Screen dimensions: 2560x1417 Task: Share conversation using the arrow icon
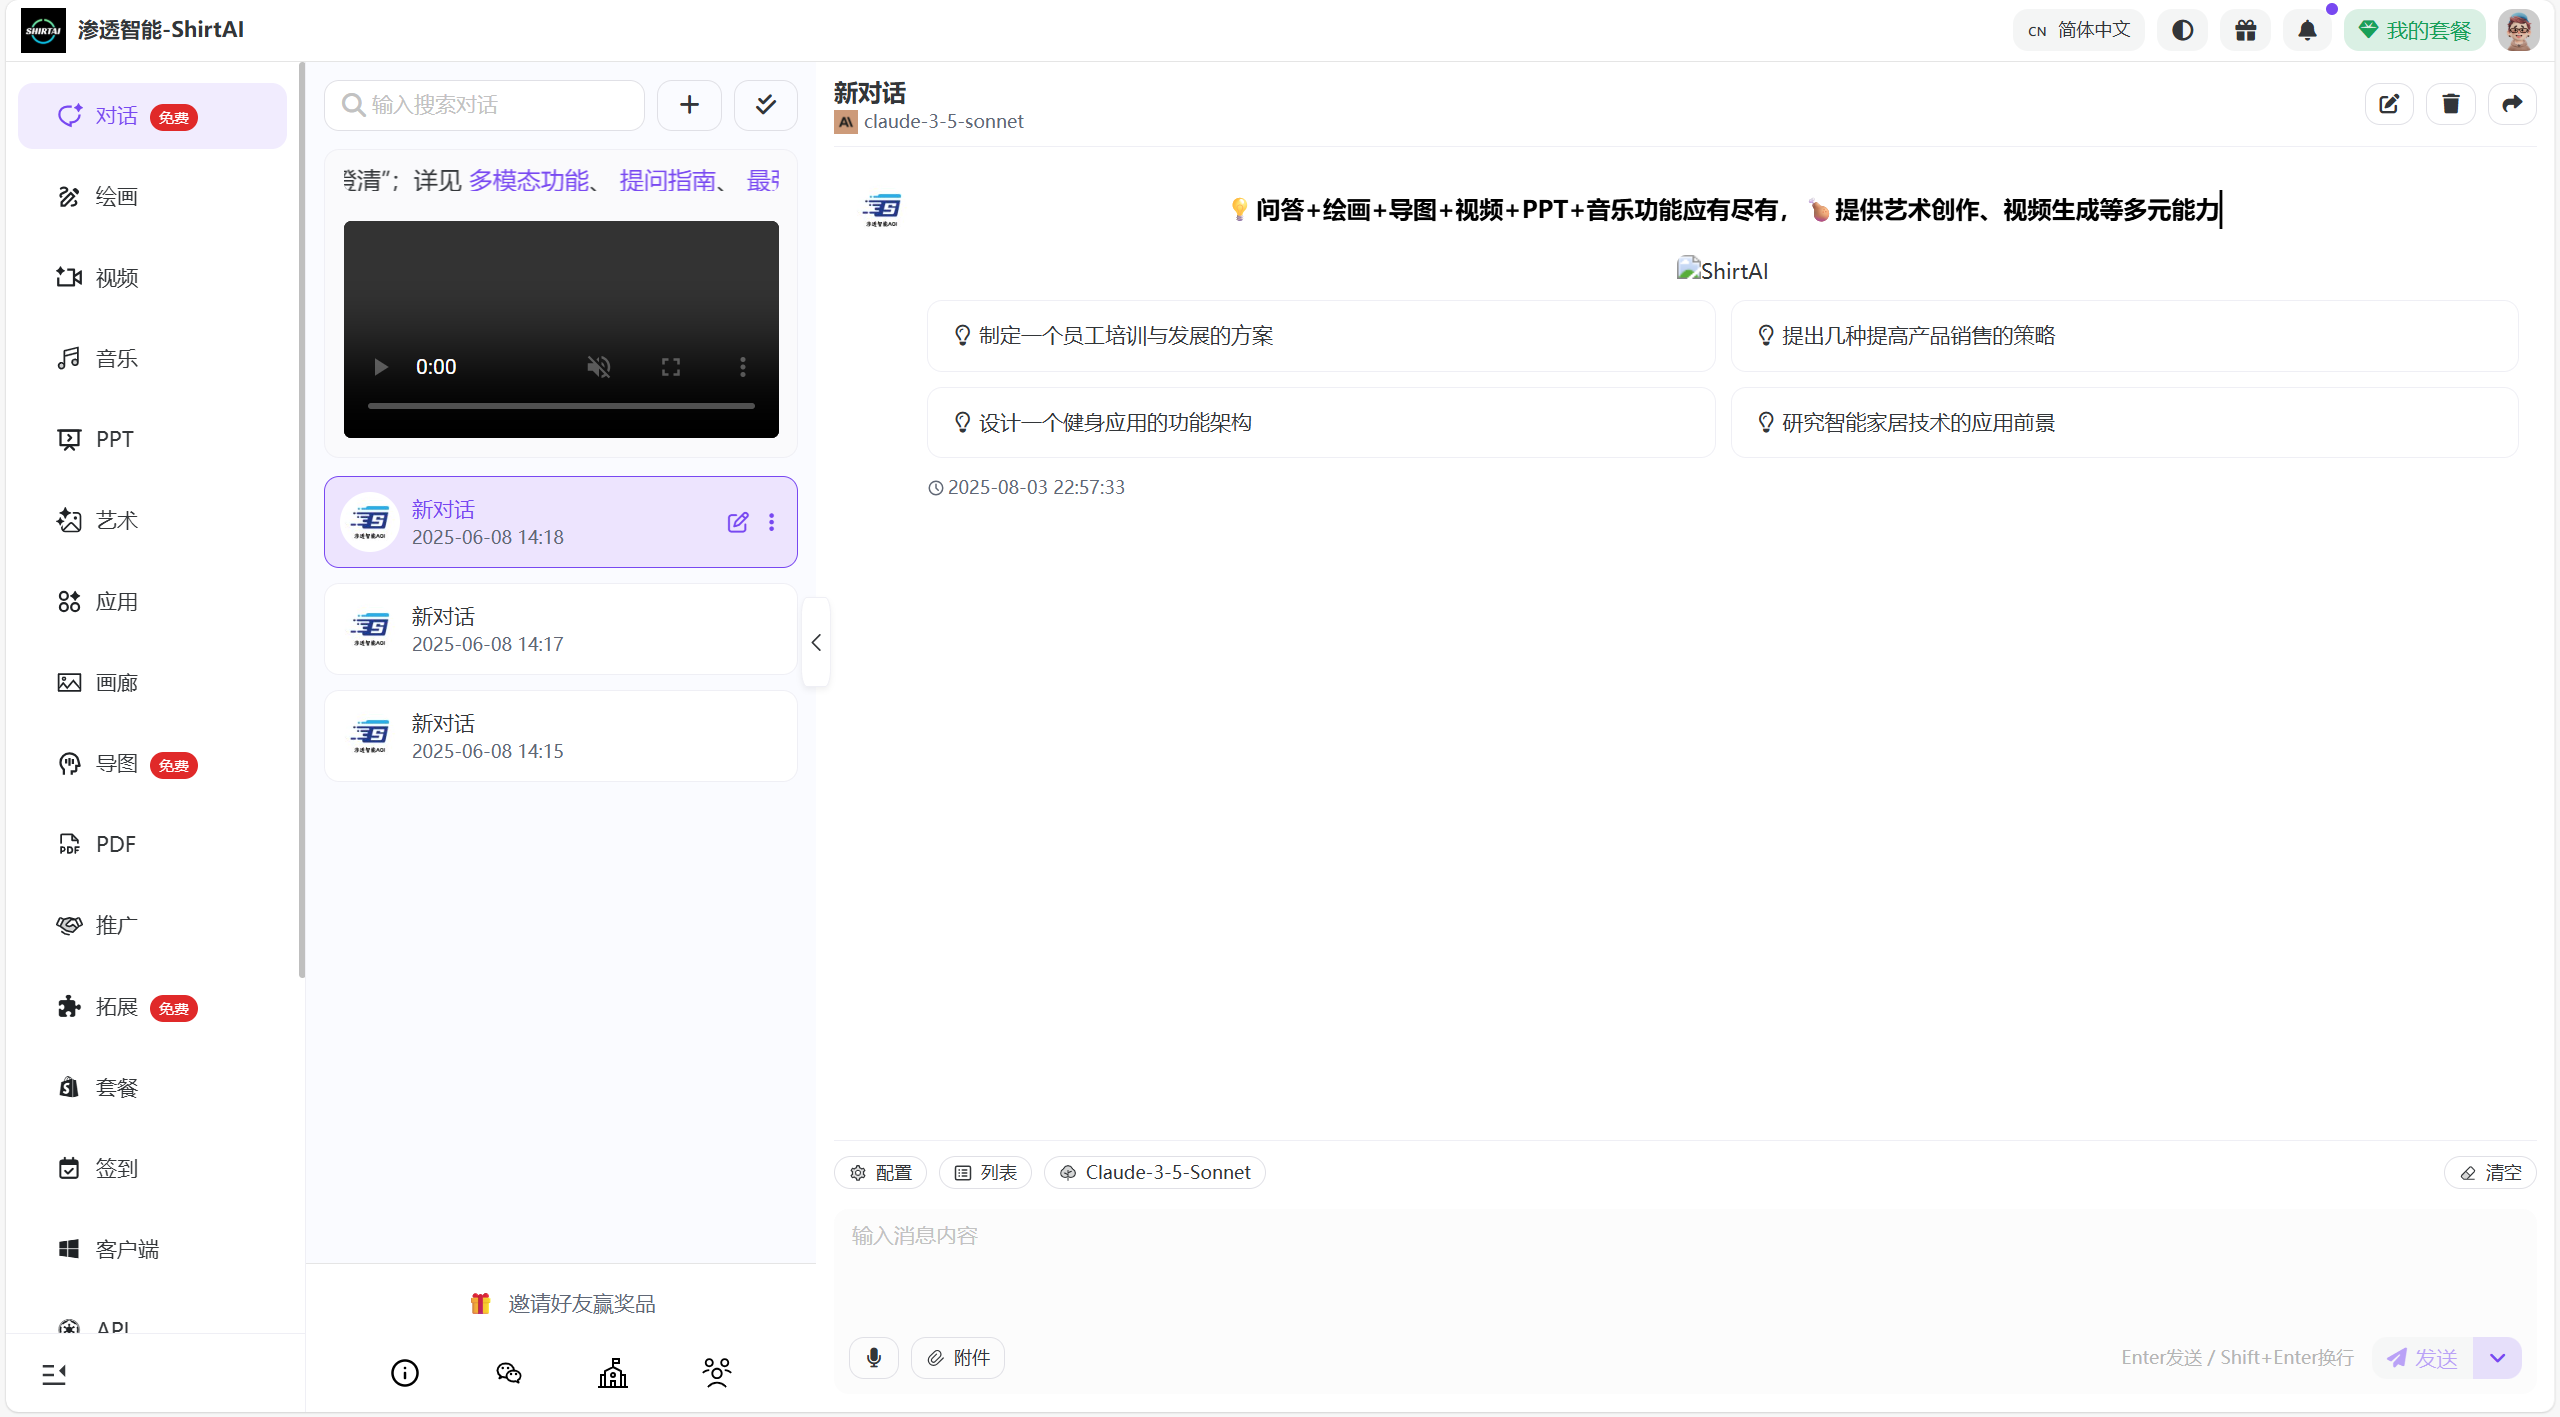(x=2512, y=104)
